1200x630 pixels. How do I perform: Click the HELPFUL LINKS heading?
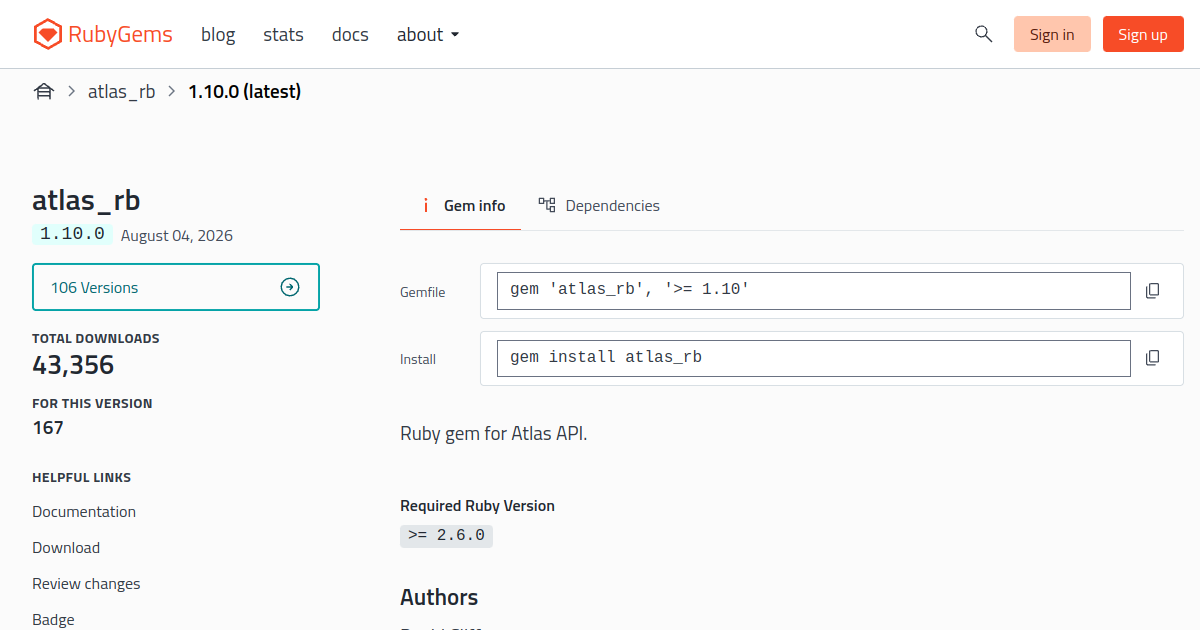82,478
